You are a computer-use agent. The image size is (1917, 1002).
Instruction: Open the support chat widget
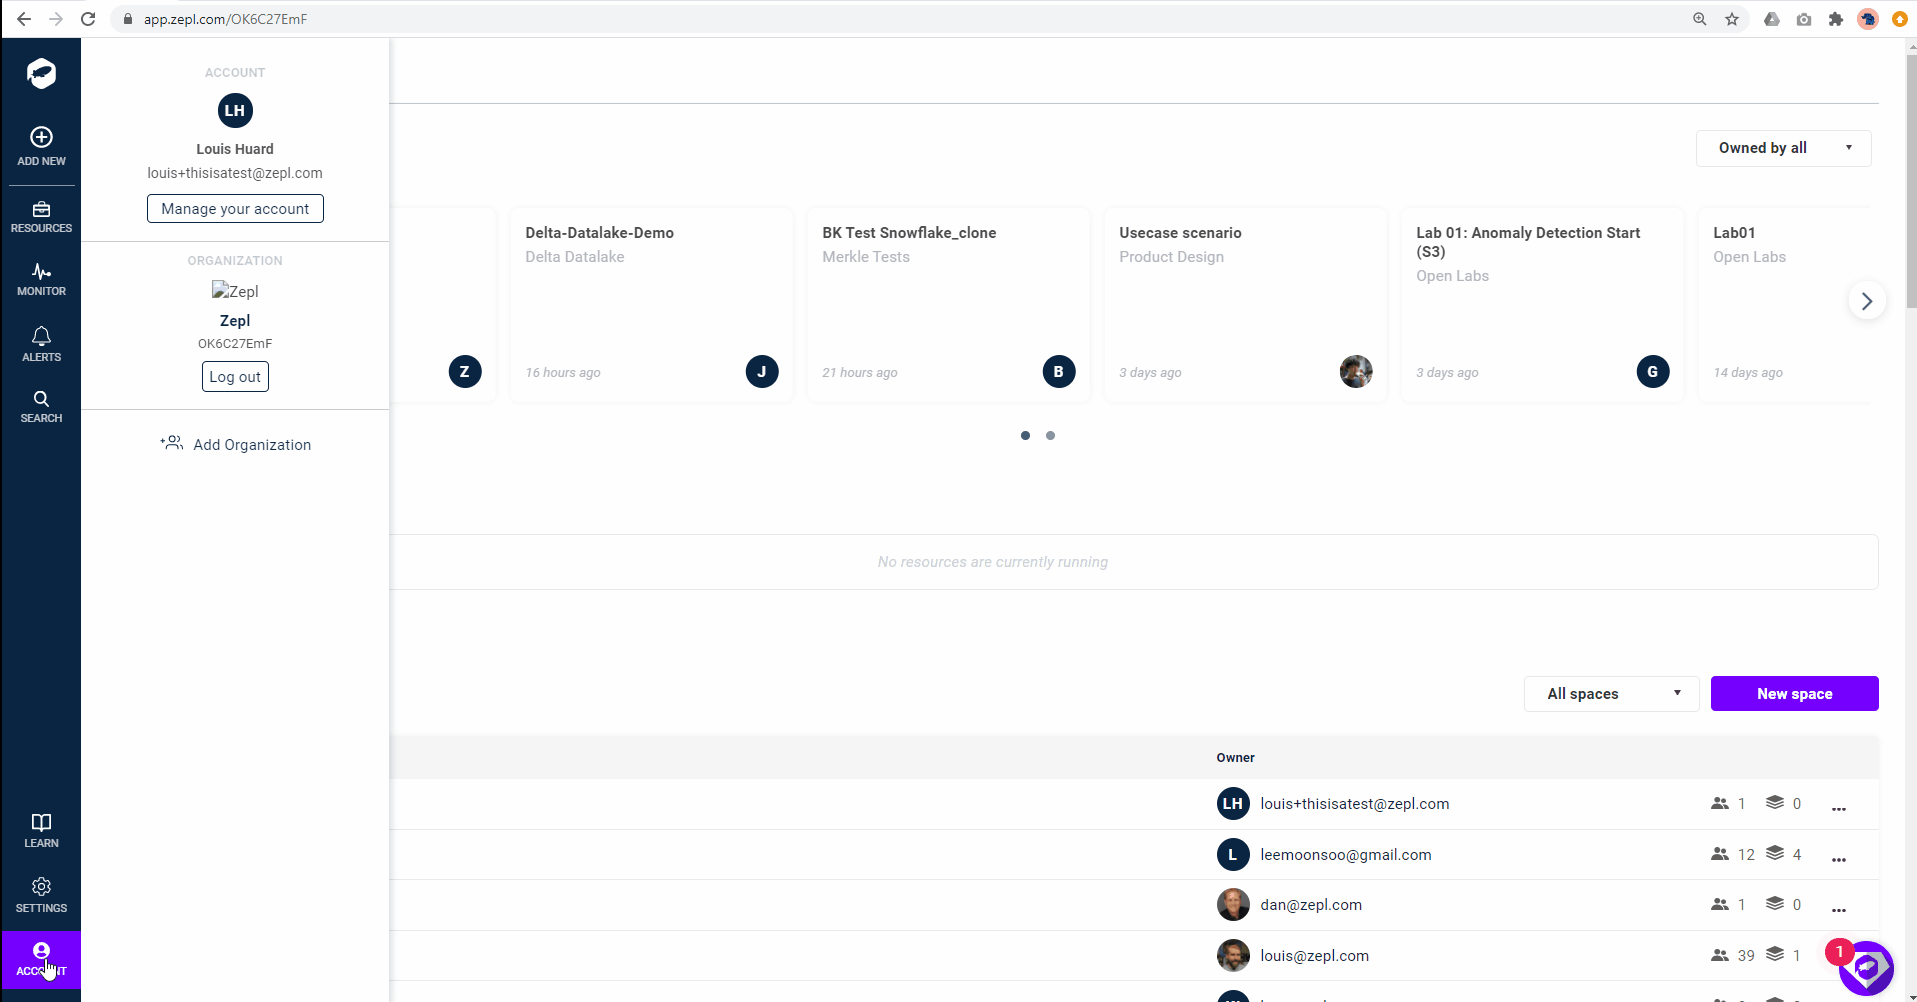point(1866,967)
